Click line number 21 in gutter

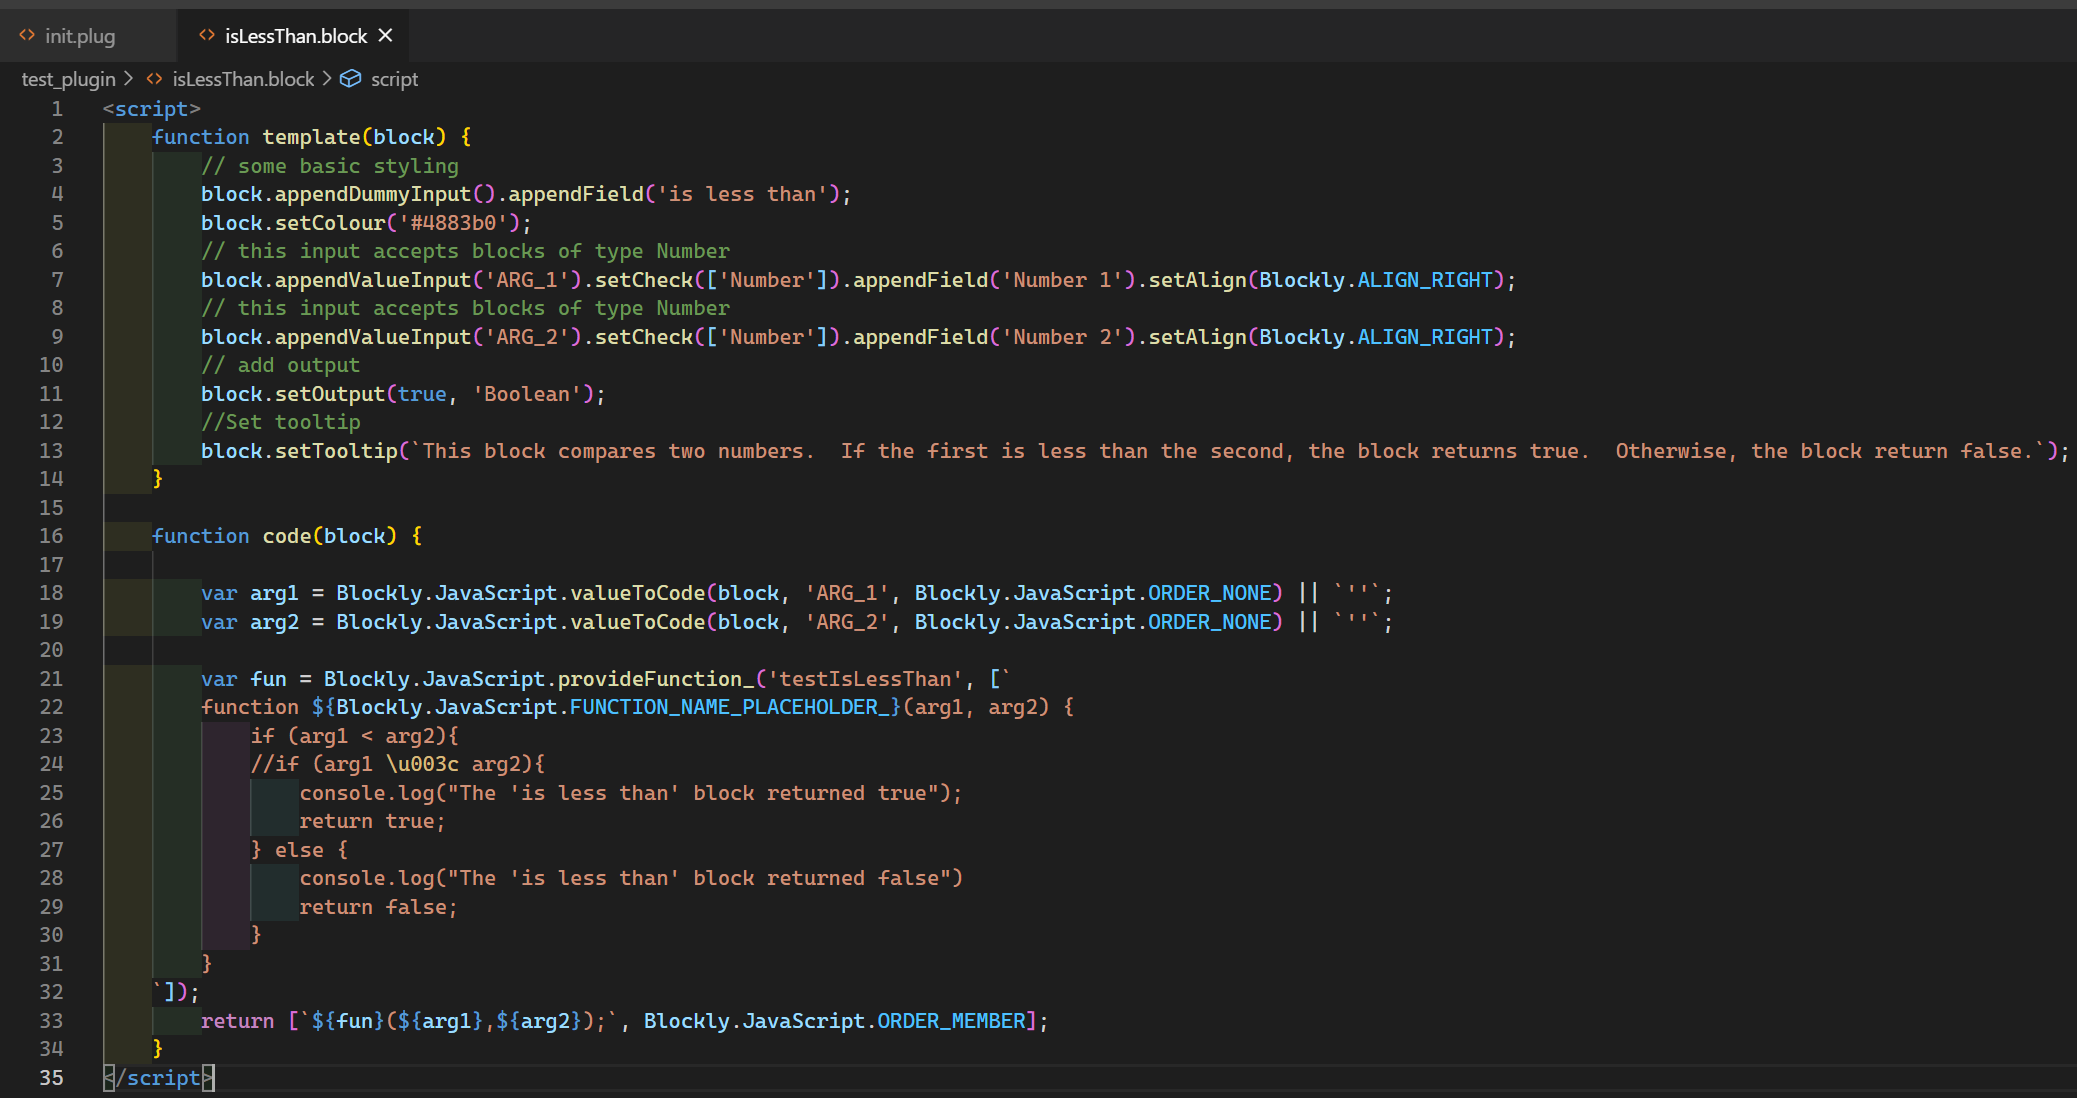(51, 679)
